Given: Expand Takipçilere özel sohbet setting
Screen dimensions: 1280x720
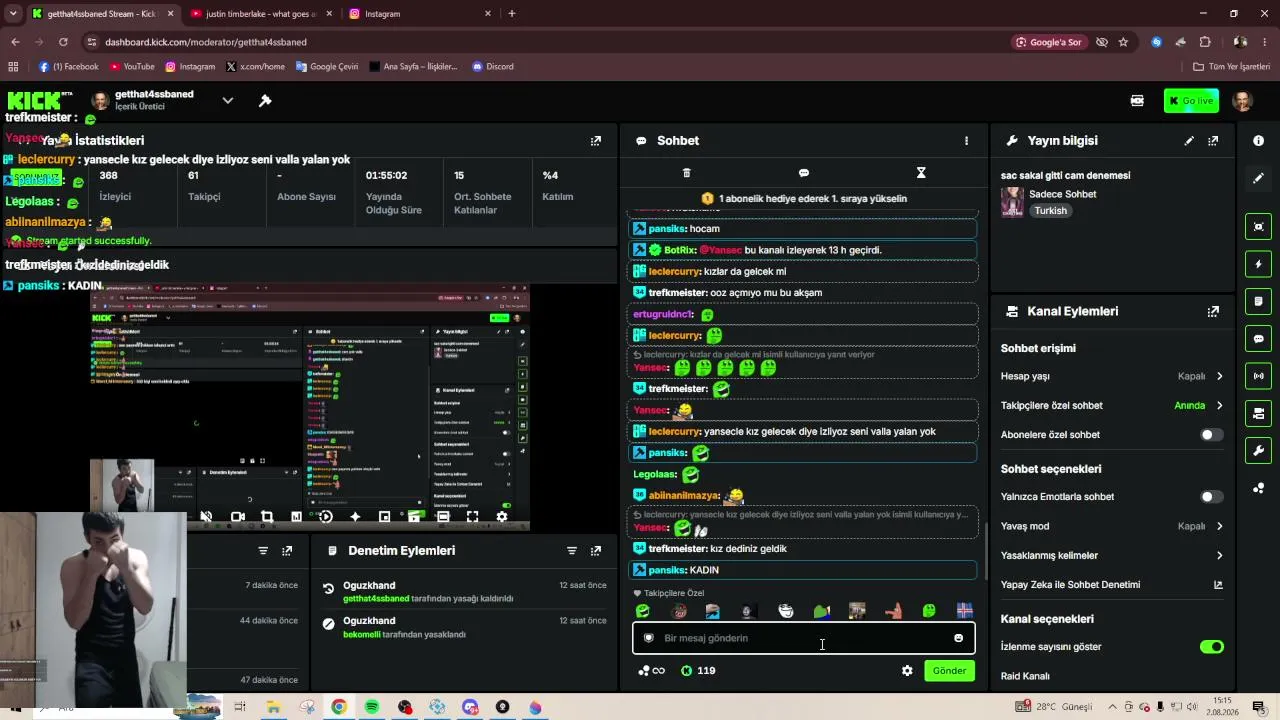Looking at the screenshot, I should (x=1219, y=405).
